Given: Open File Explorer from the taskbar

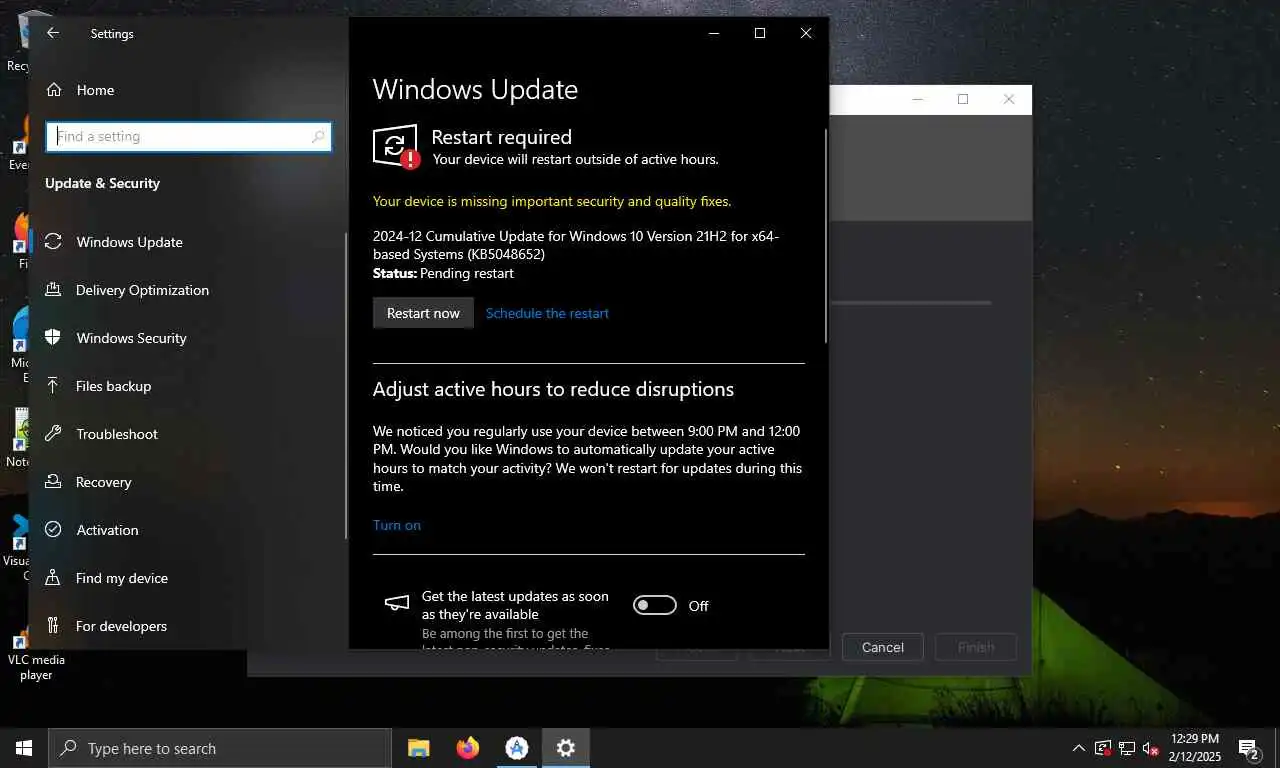Looking at the screenshot, I should point(418,748).
